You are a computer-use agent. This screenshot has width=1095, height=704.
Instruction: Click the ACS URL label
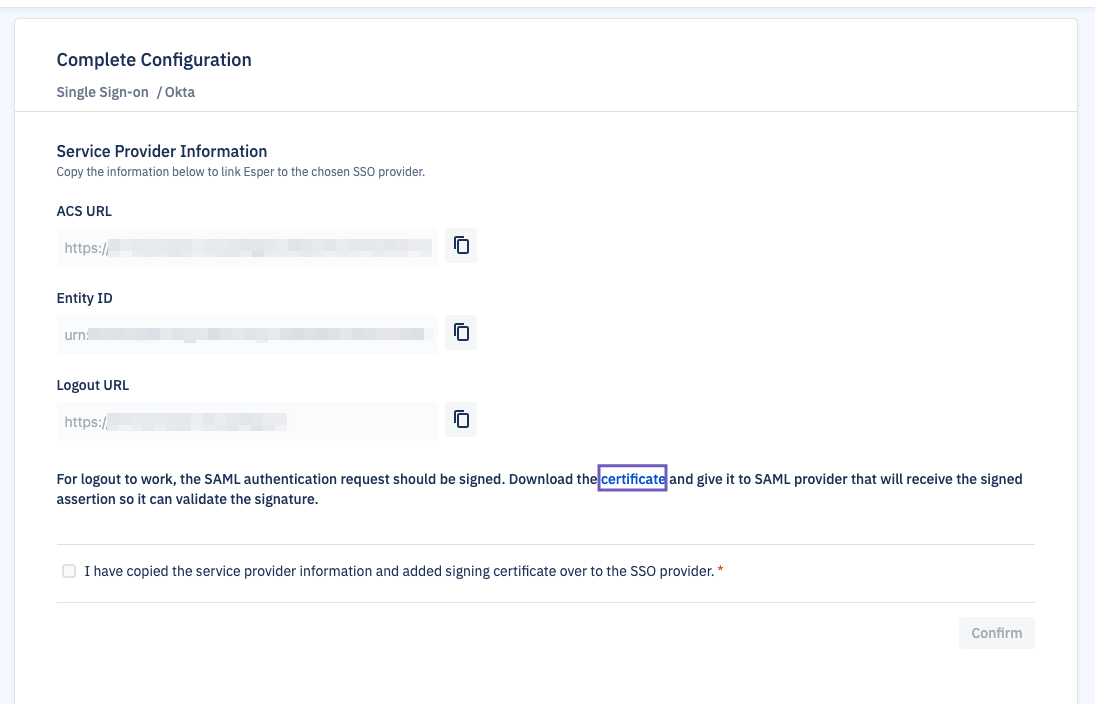84,211
